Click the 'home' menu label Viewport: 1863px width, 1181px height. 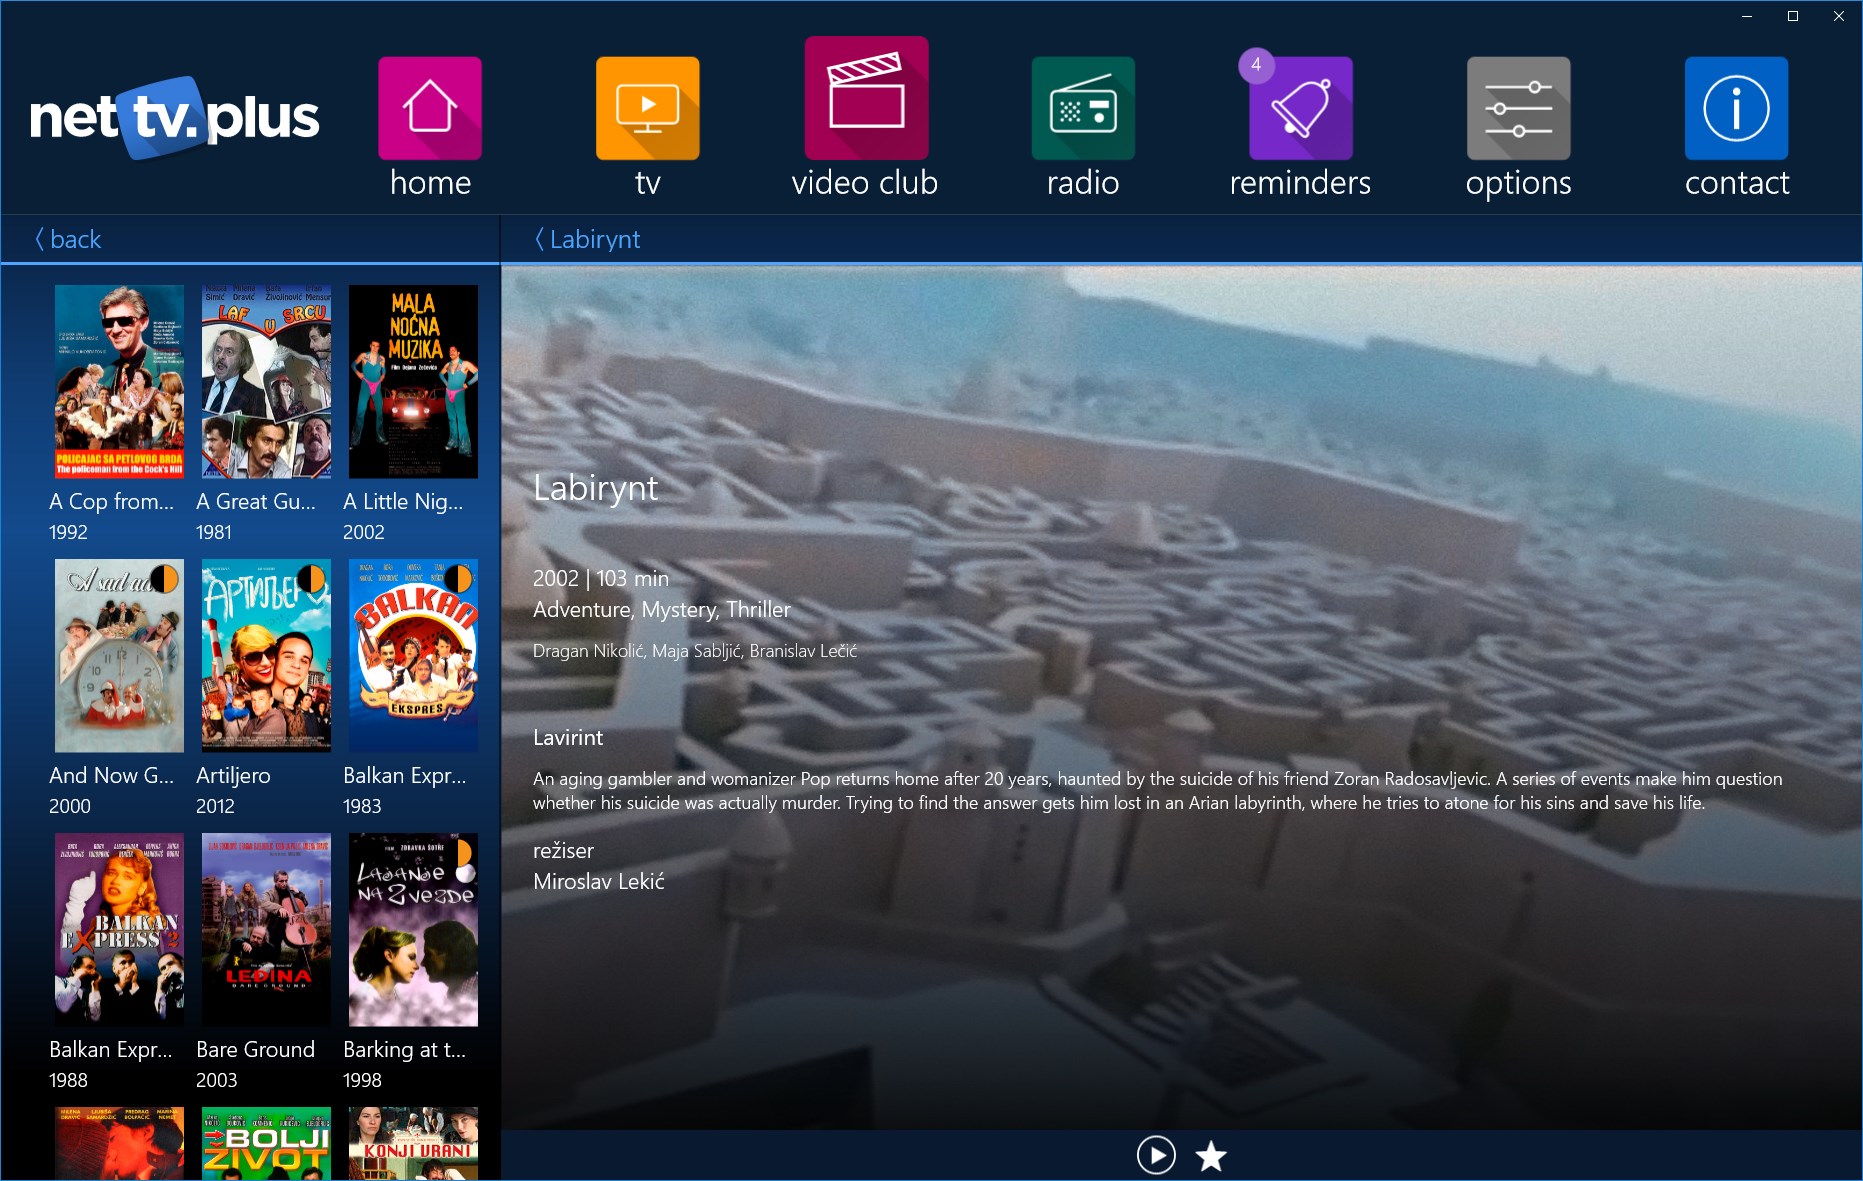click(x=430, y=183)
